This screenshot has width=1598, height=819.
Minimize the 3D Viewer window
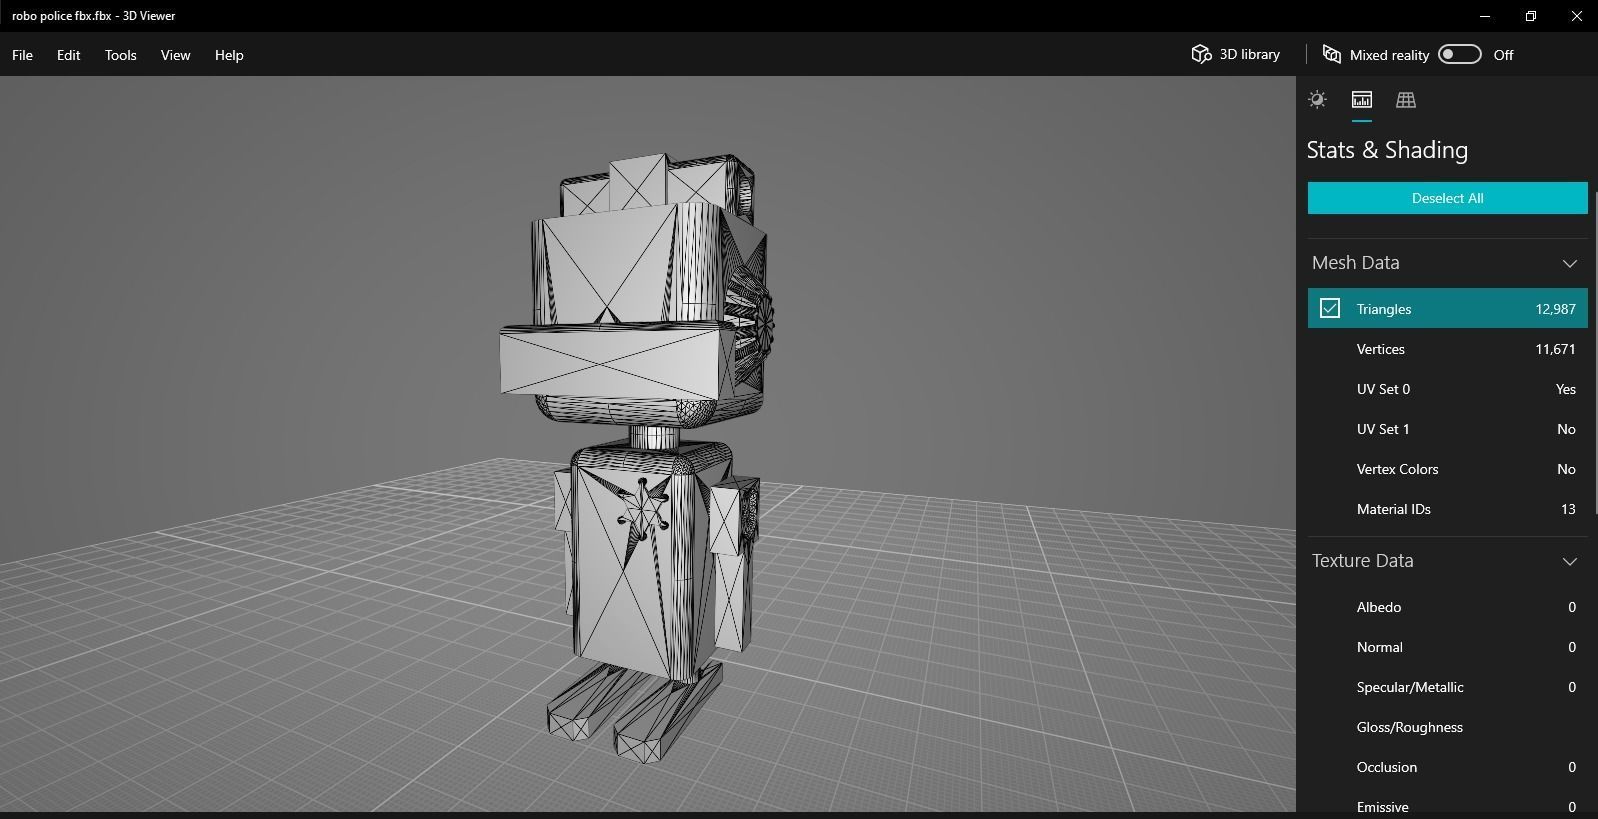1485,16
